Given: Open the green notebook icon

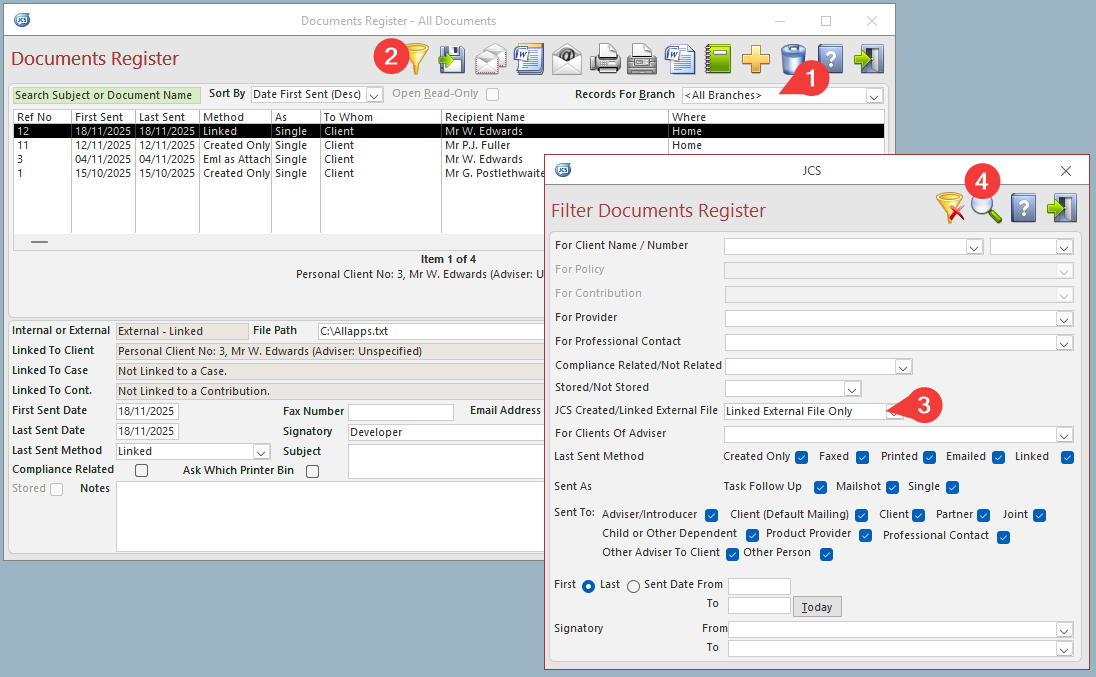Looking at the screenshot, I should (718, 59).
